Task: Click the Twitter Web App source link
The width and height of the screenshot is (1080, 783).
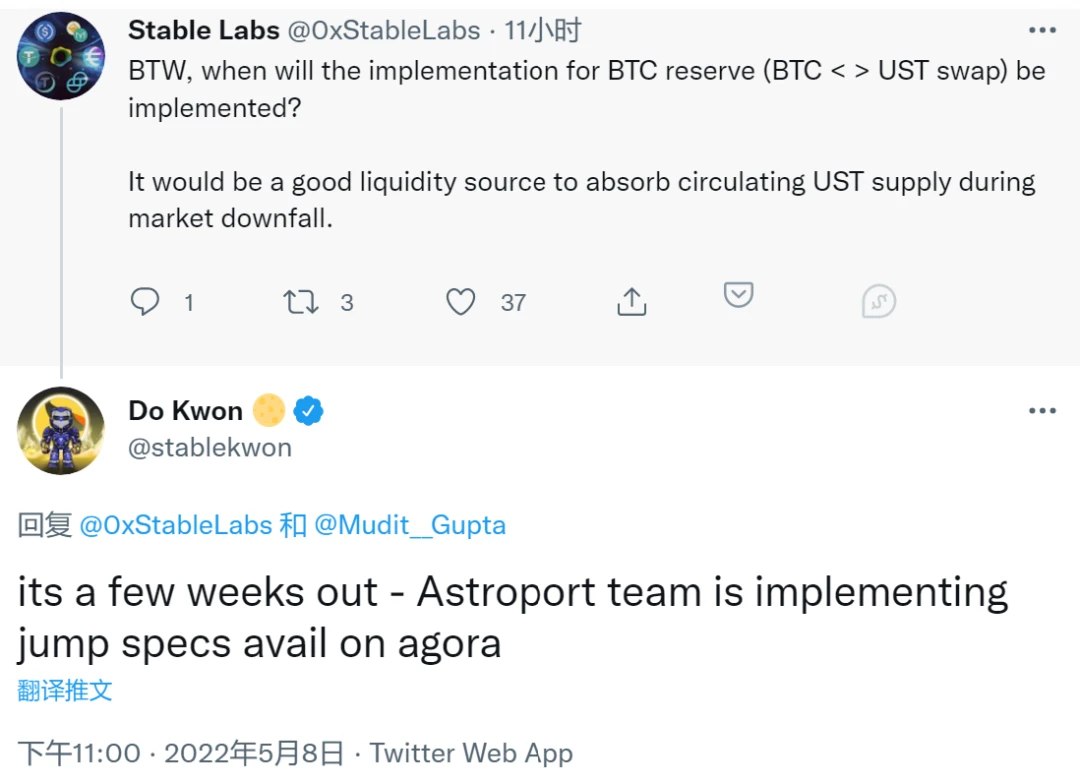Action: click(472, 753)
